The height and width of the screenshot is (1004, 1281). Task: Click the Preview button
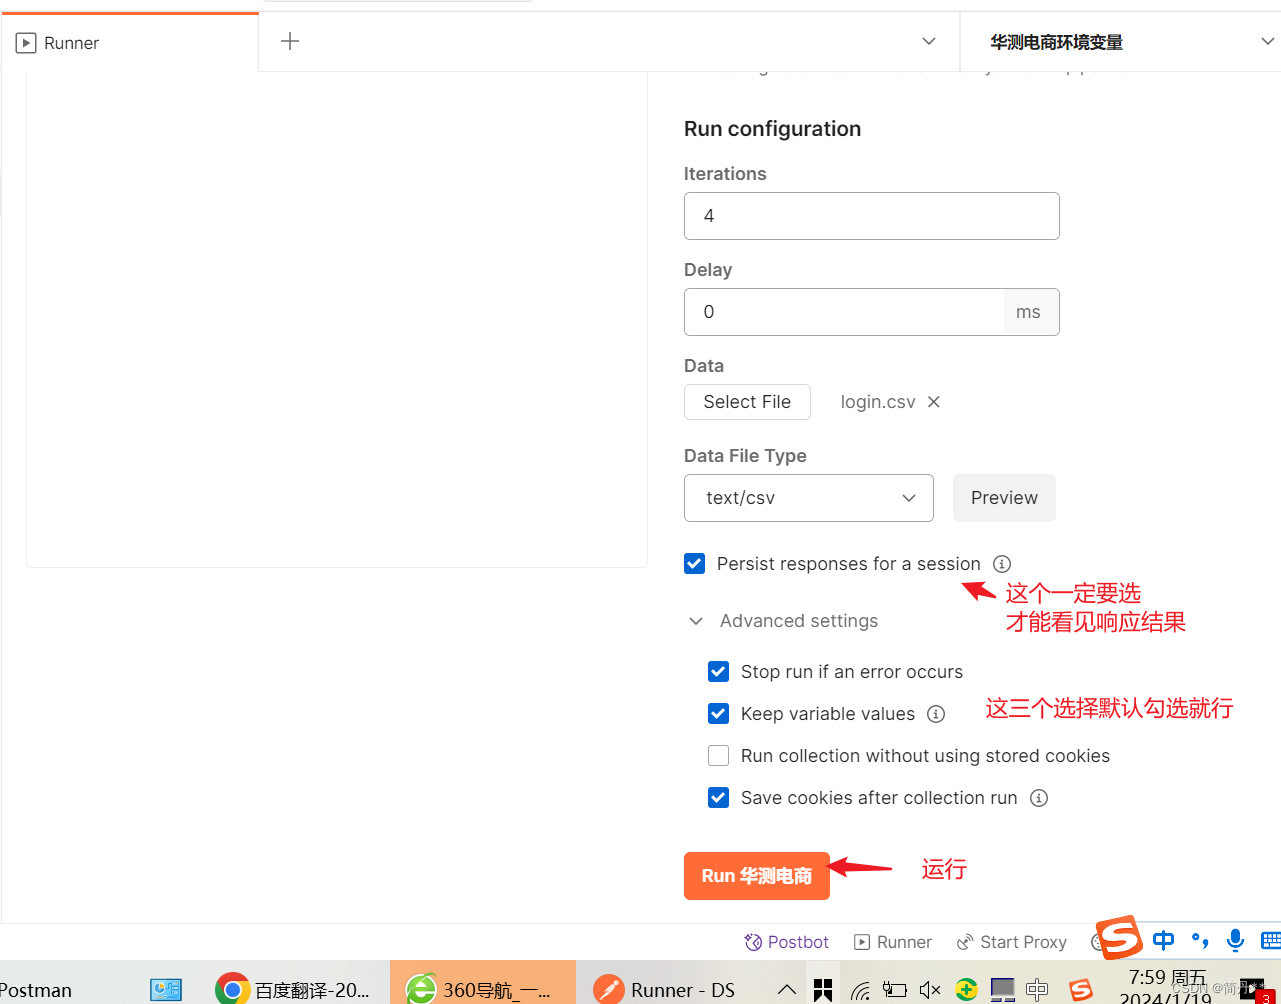[x=1004, y=498]
